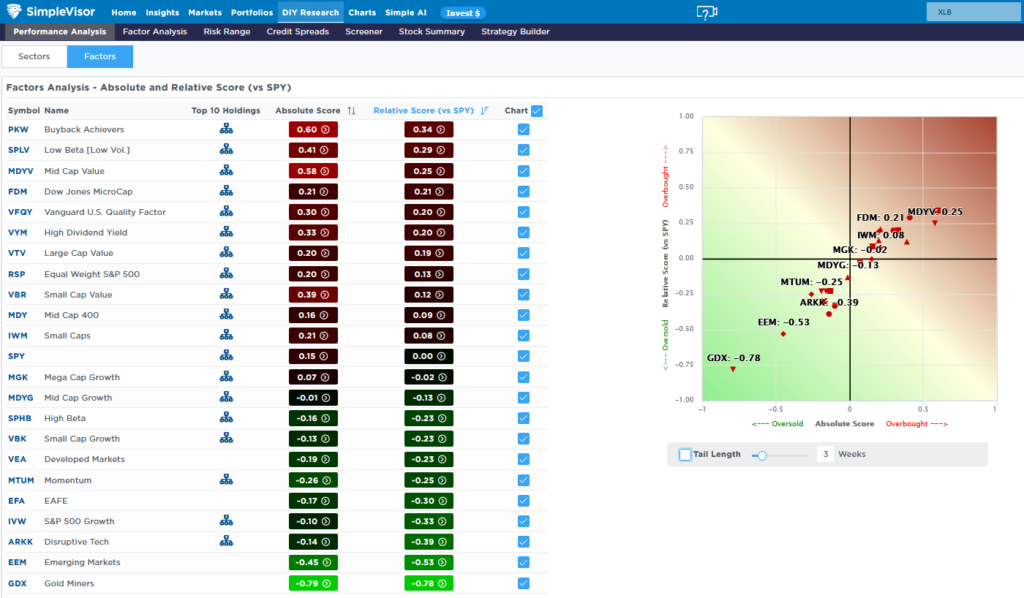This screenshot has height=598, width=1024.
Task: Sort by Relative Score descending icon
Action: [484, 110]
